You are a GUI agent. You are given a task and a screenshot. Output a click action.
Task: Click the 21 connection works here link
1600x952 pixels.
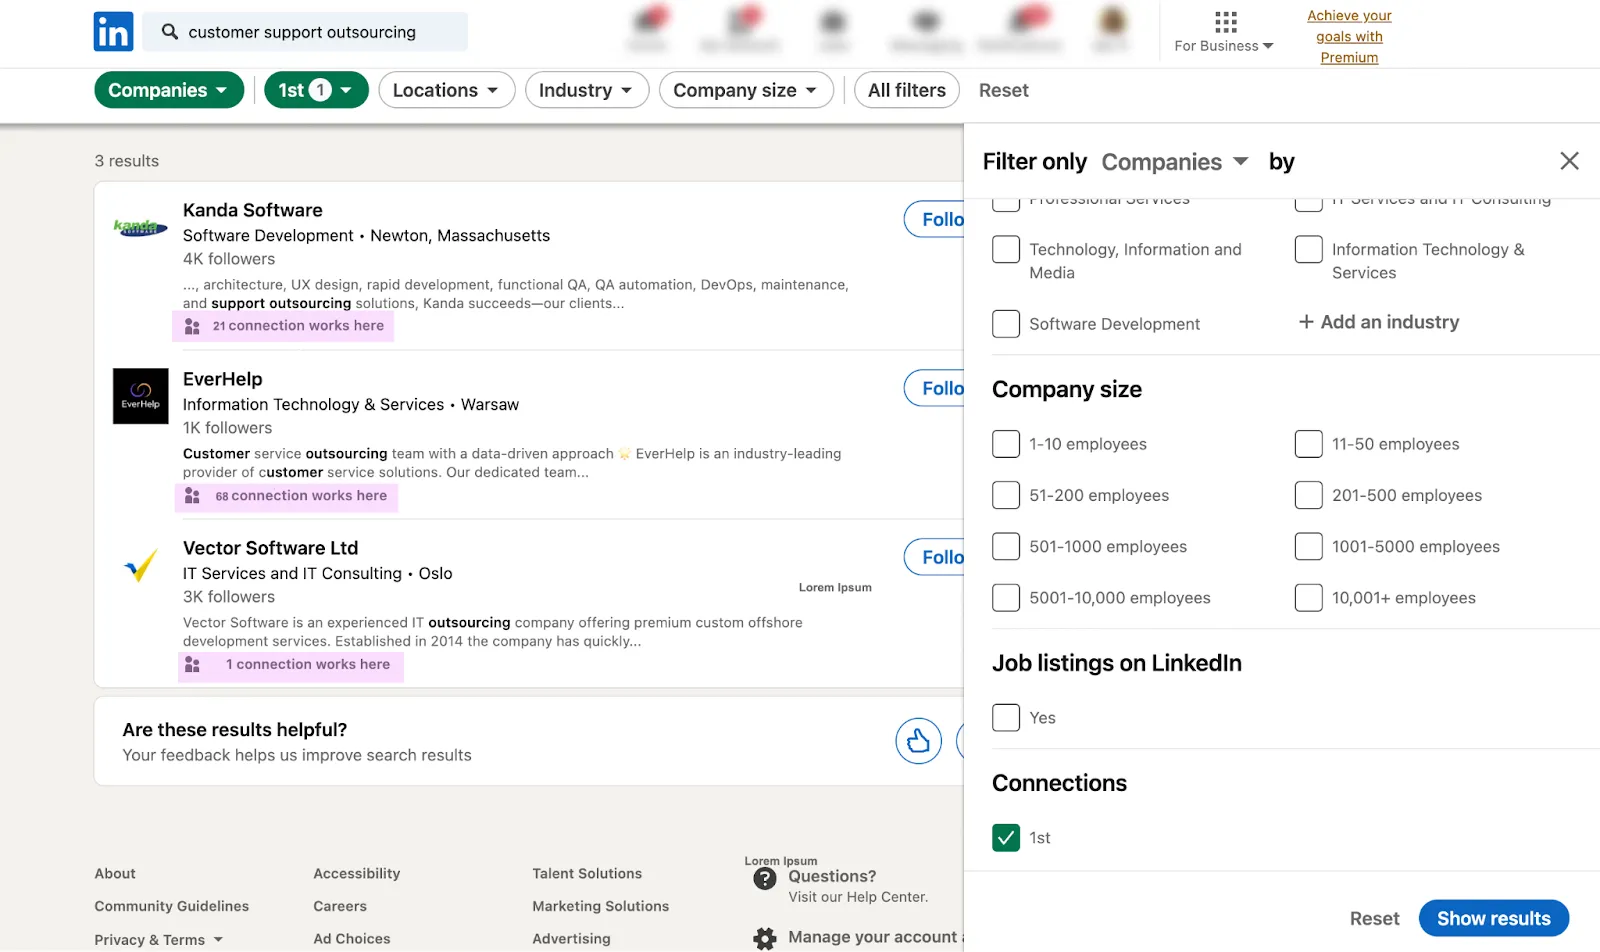[x=298, y=326]
